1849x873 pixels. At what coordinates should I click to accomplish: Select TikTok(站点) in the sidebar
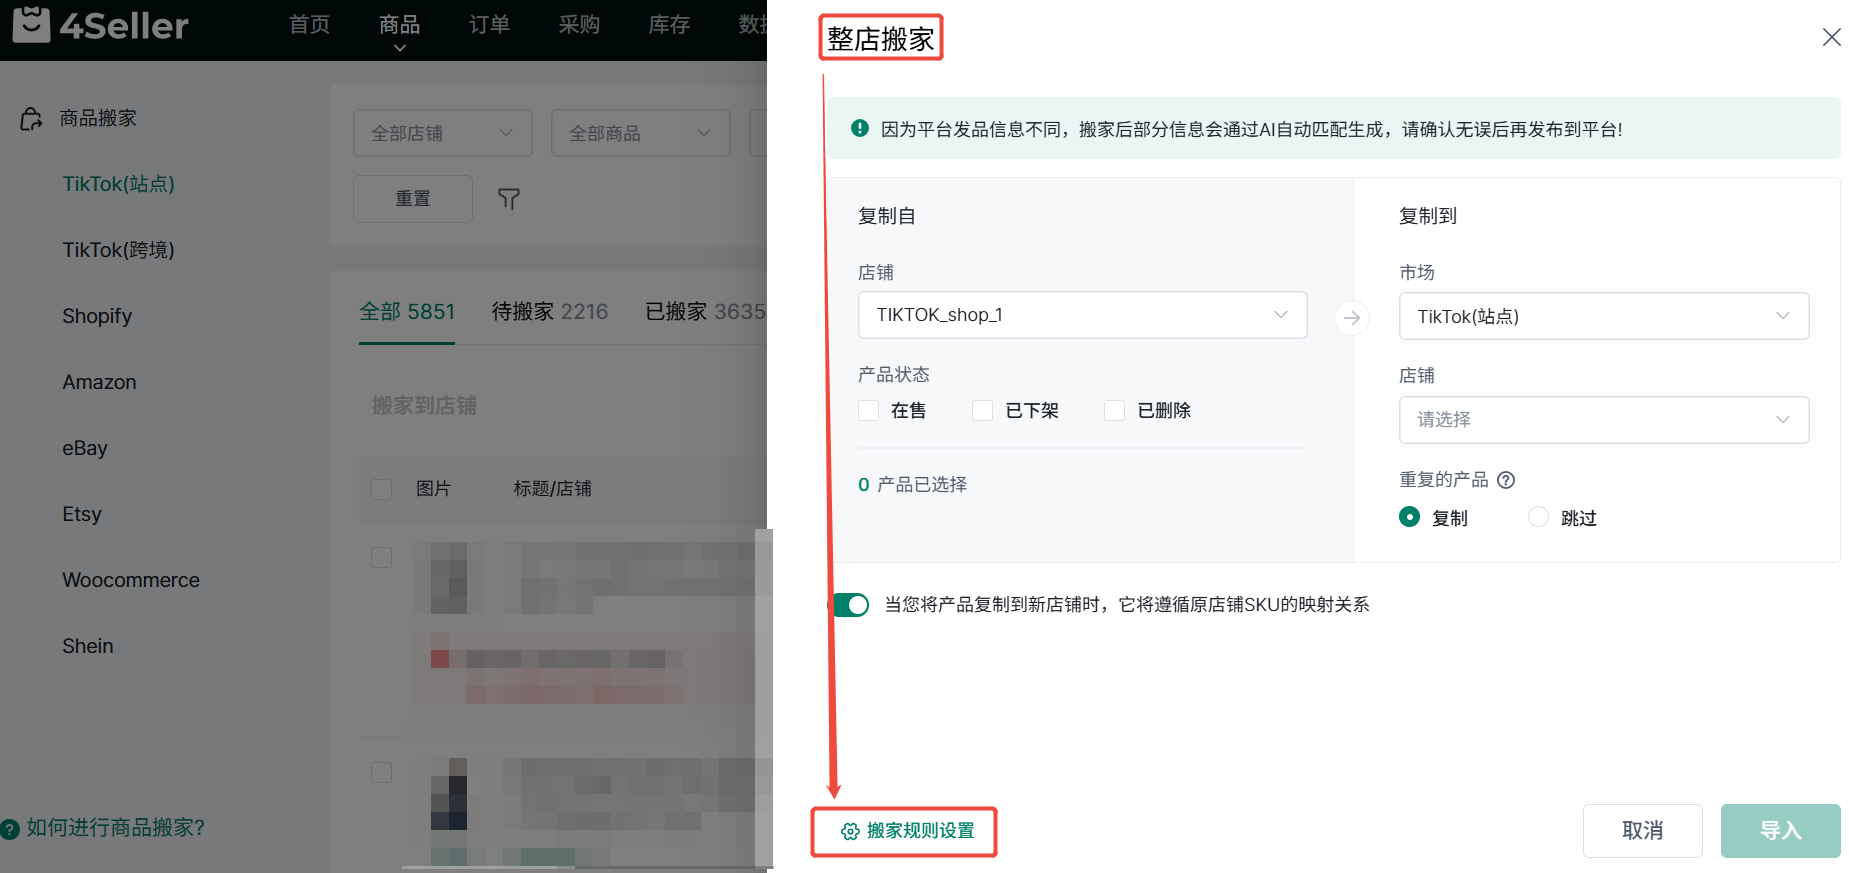[118, 184]
